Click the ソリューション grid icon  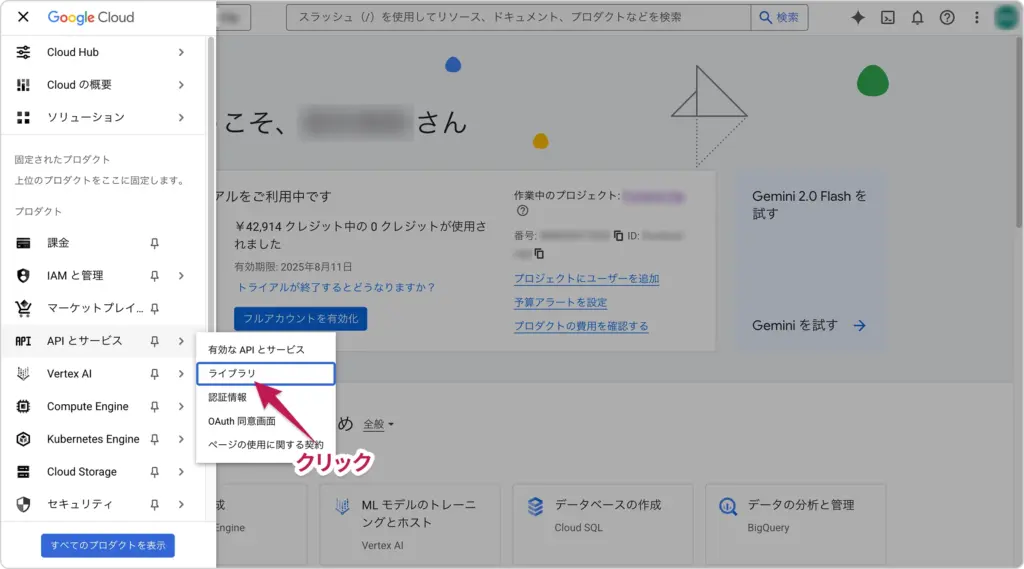[24, 118]
